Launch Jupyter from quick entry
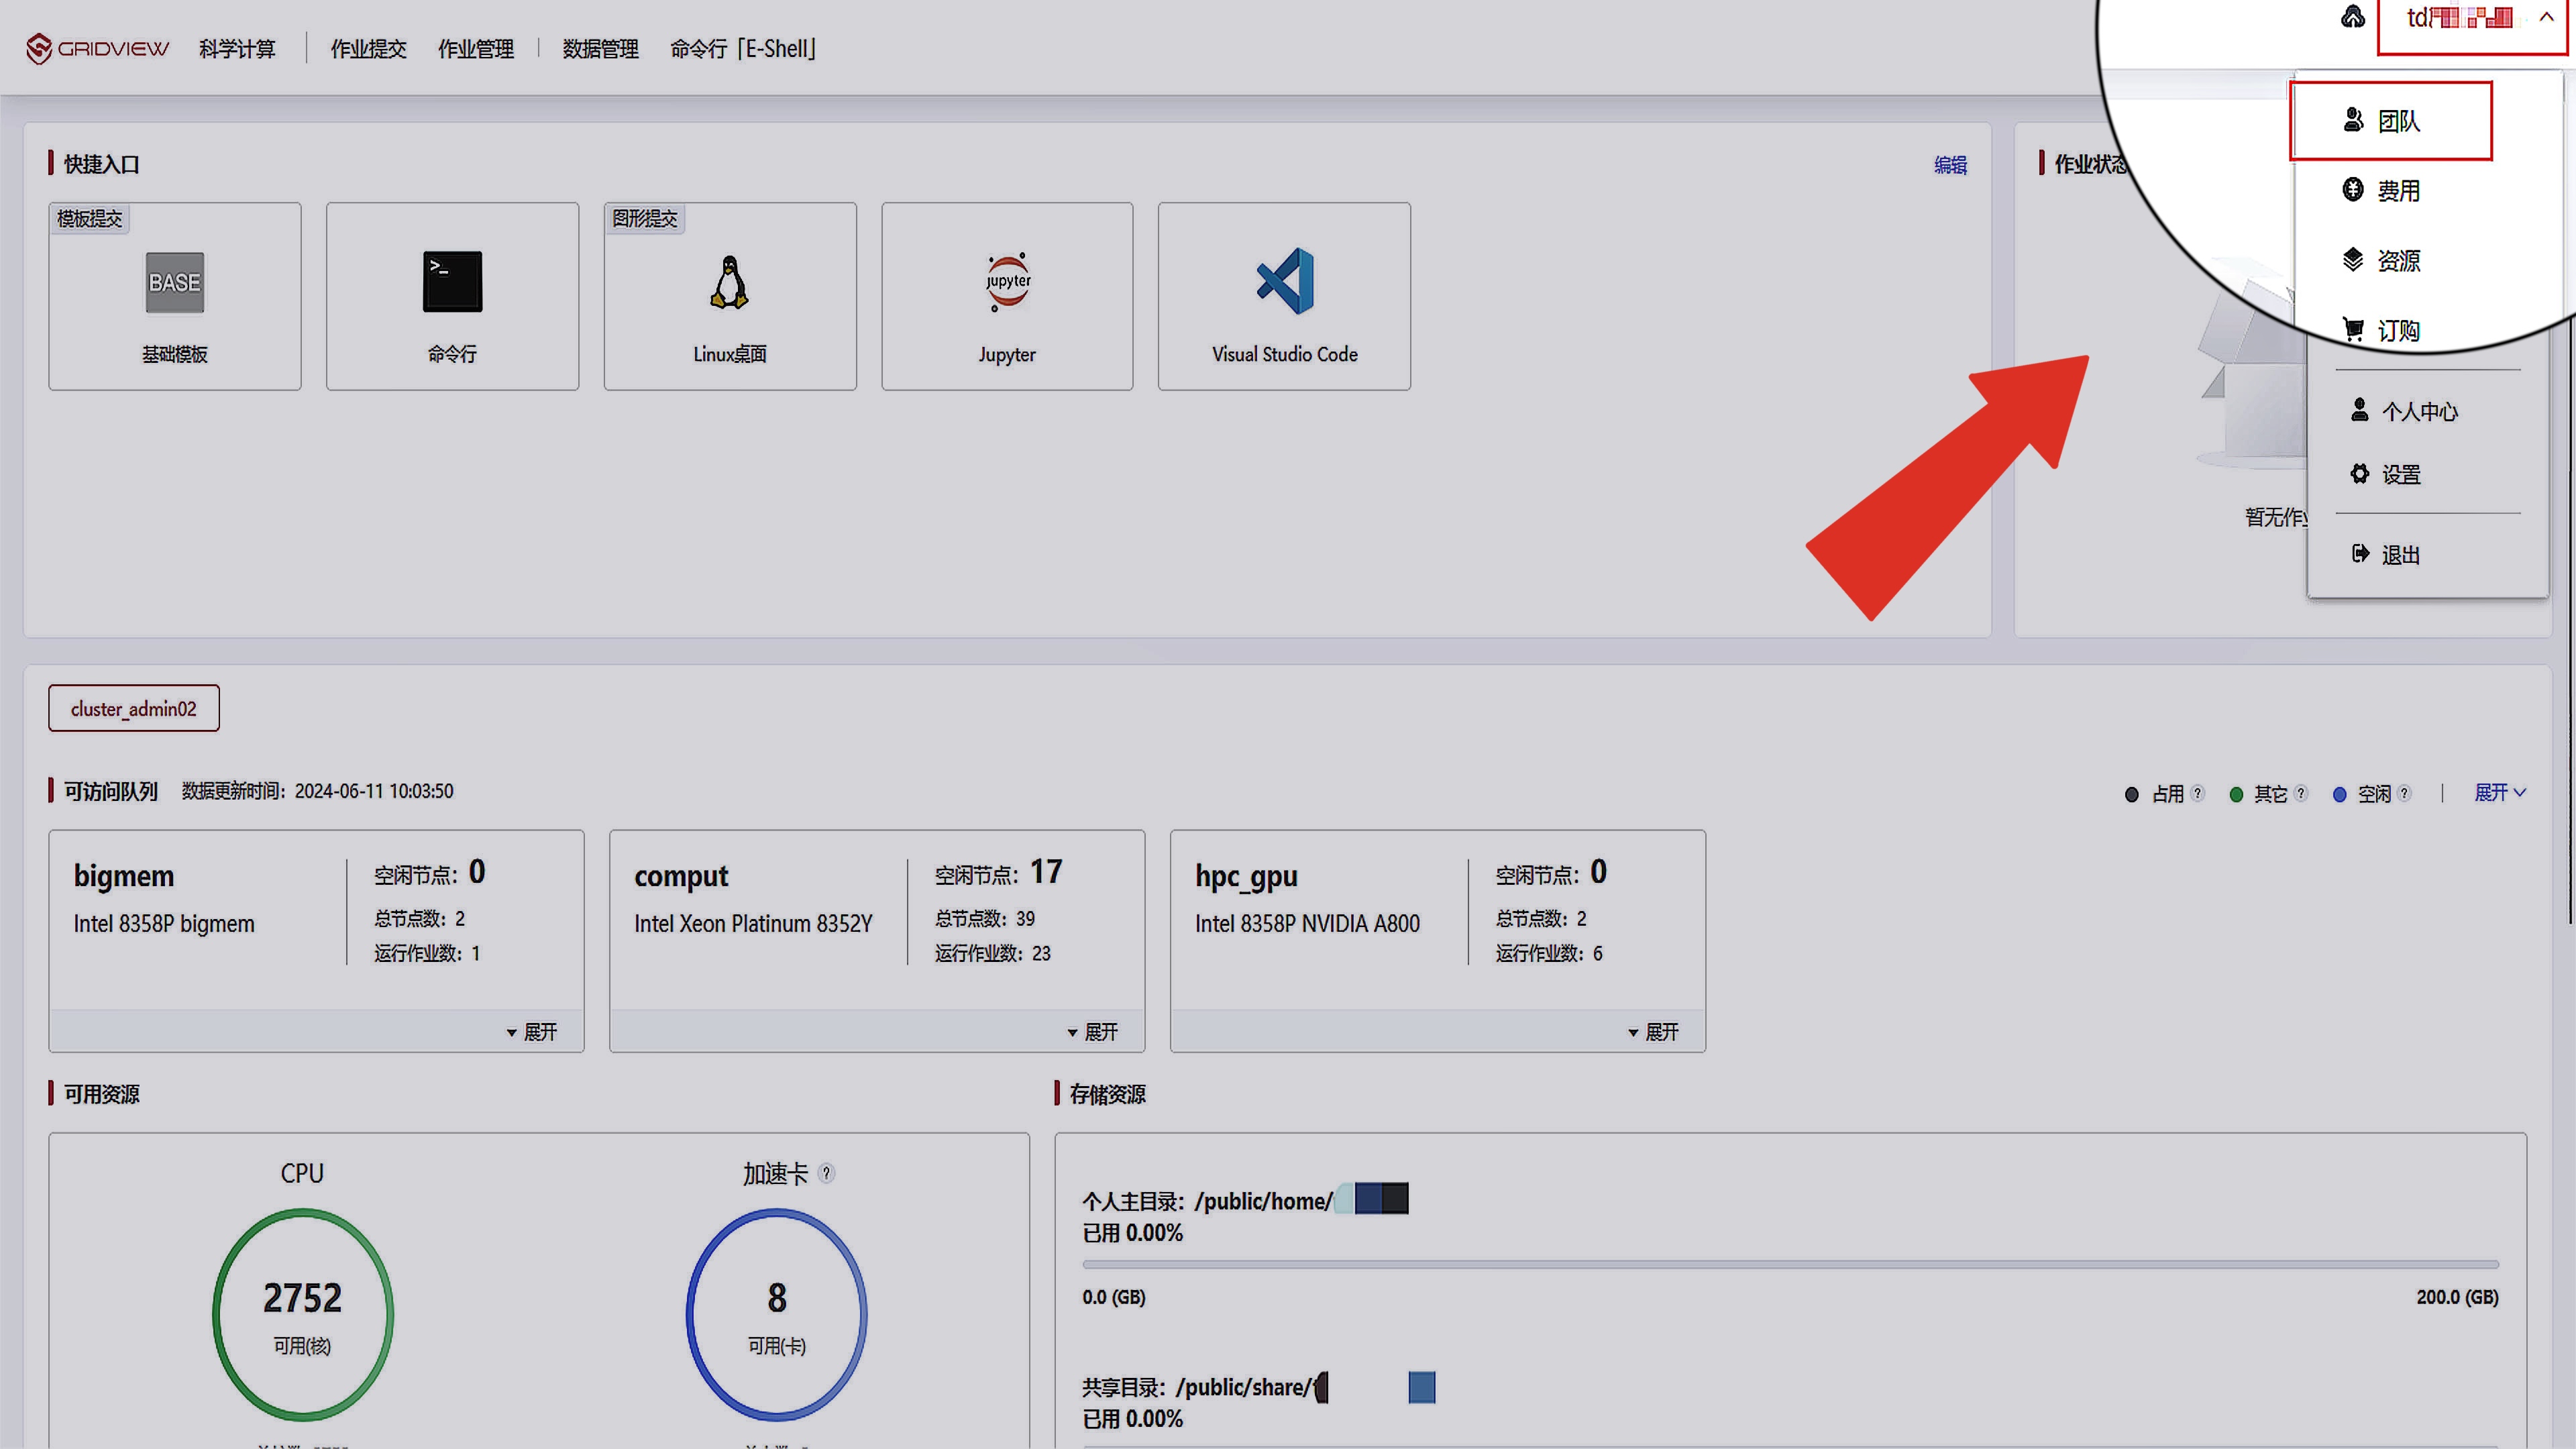This screenshot has width=2576, height=1449. (1007, 282)
